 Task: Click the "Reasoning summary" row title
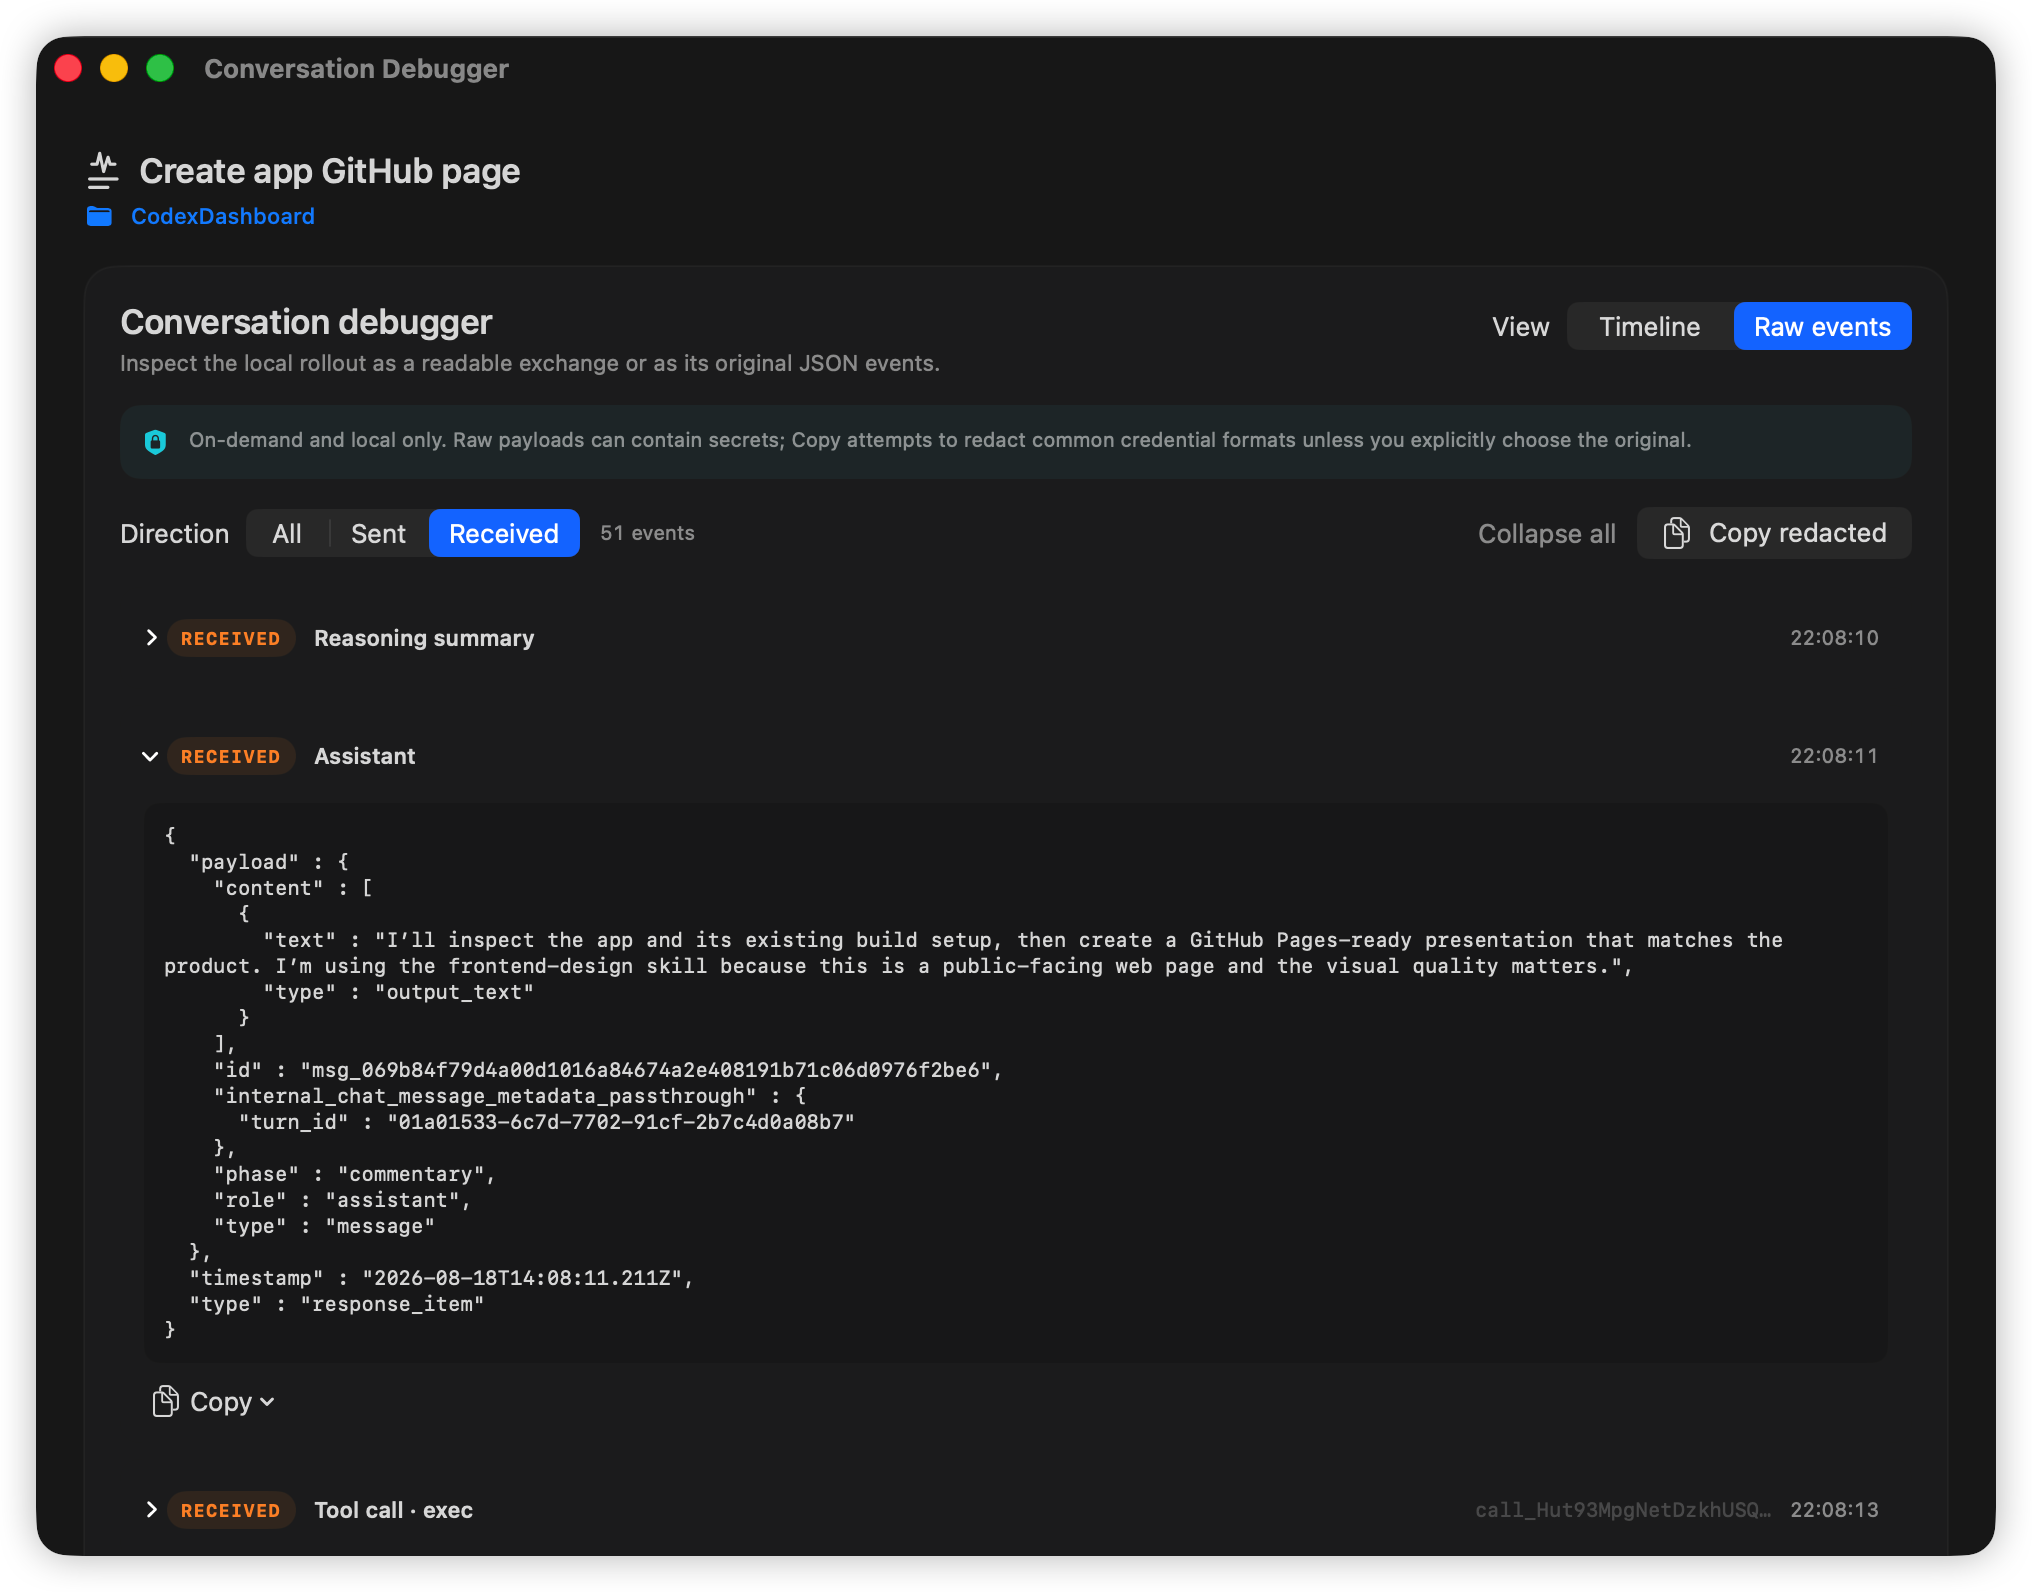[424, 638]
